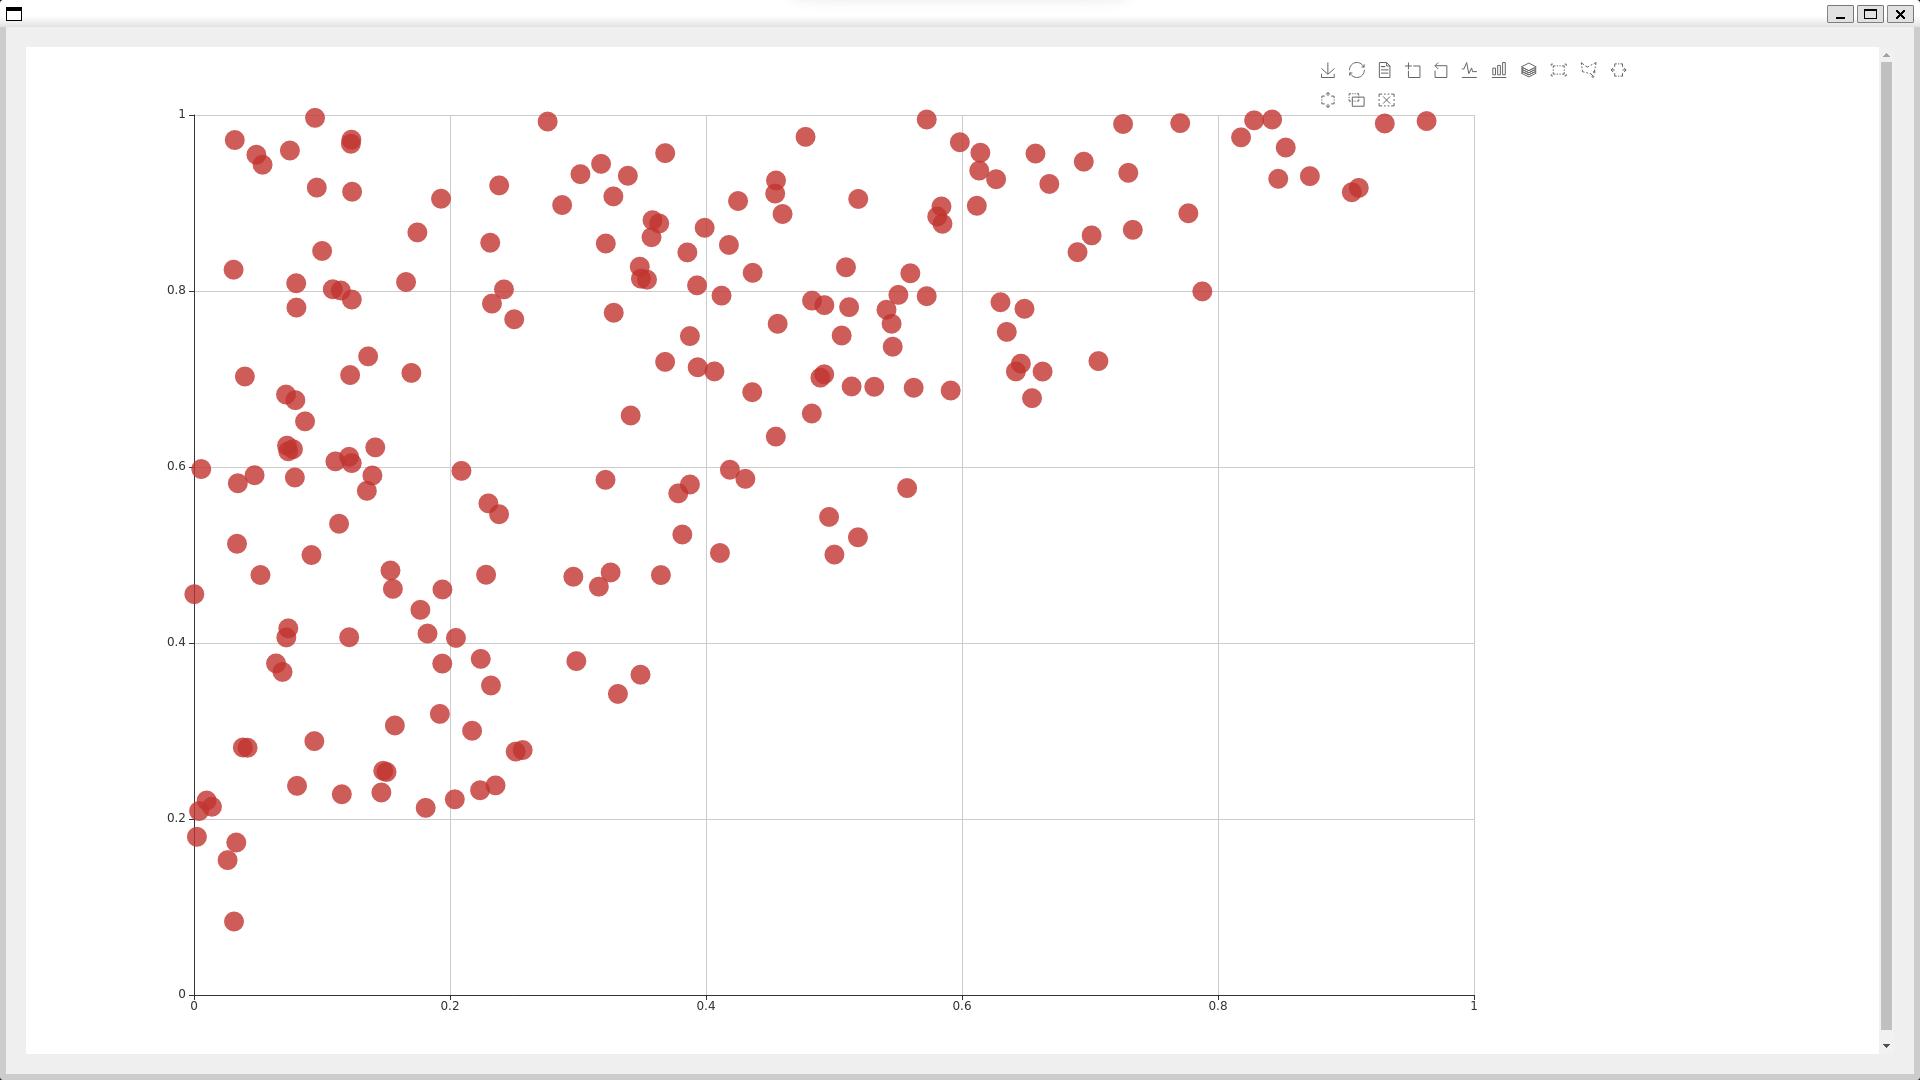
Task: Click the scroll up arrow
Action: tap(1886, 56)
